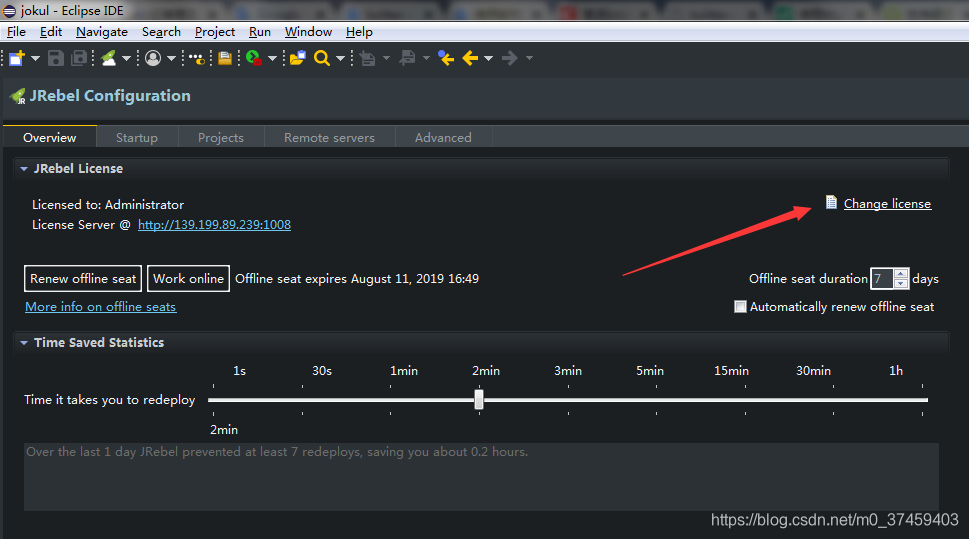Open the Forward history dropdown arrow
The height and width of the screenshot is (539, 969).
(529, 59)
